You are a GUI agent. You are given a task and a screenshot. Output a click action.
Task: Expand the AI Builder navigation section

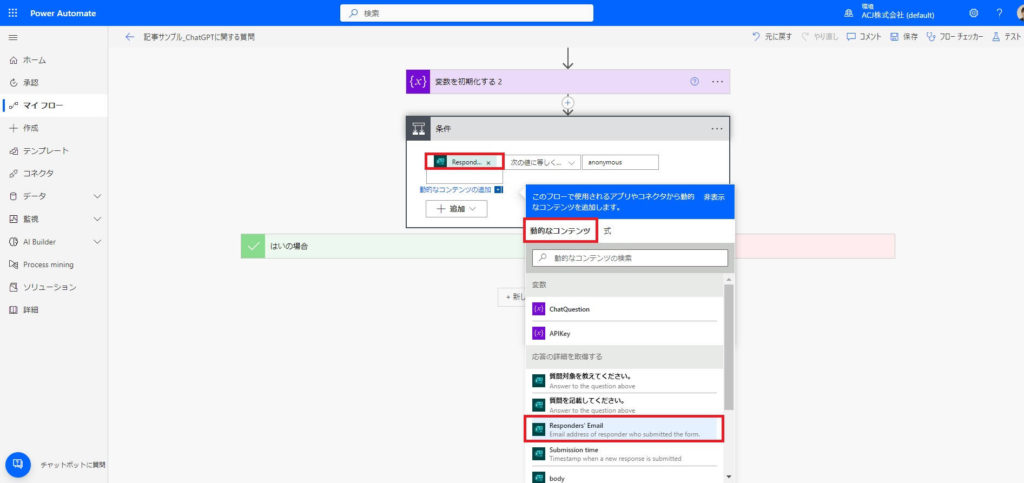(x=97, y=242)
